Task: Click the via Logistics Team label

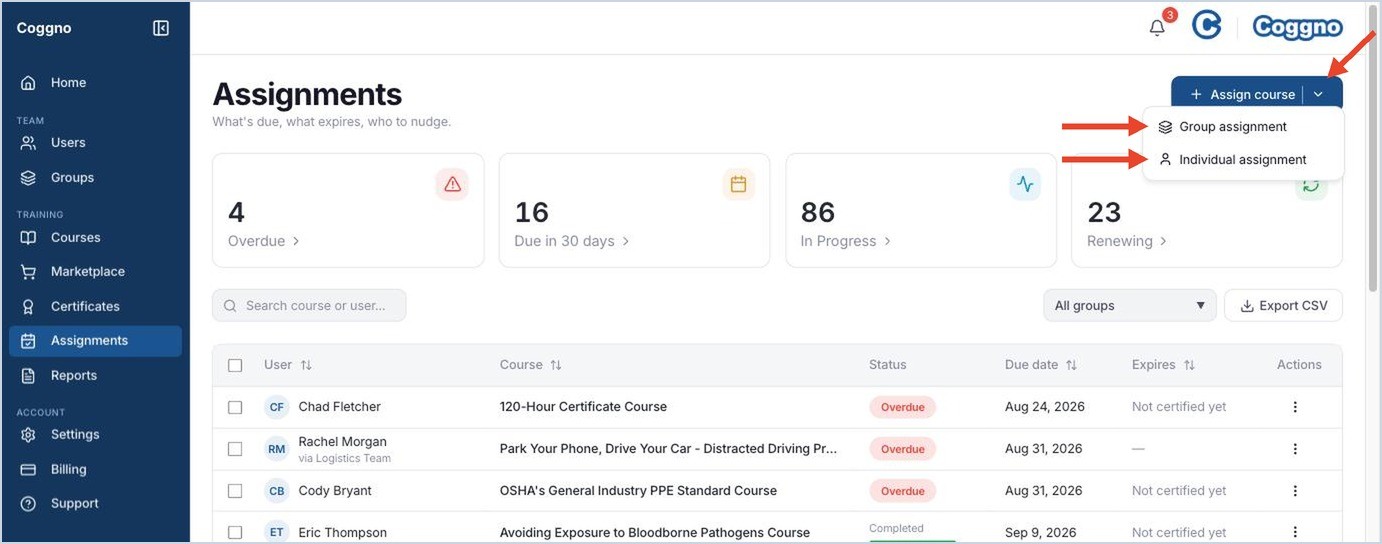Action: tap(345, 459)
